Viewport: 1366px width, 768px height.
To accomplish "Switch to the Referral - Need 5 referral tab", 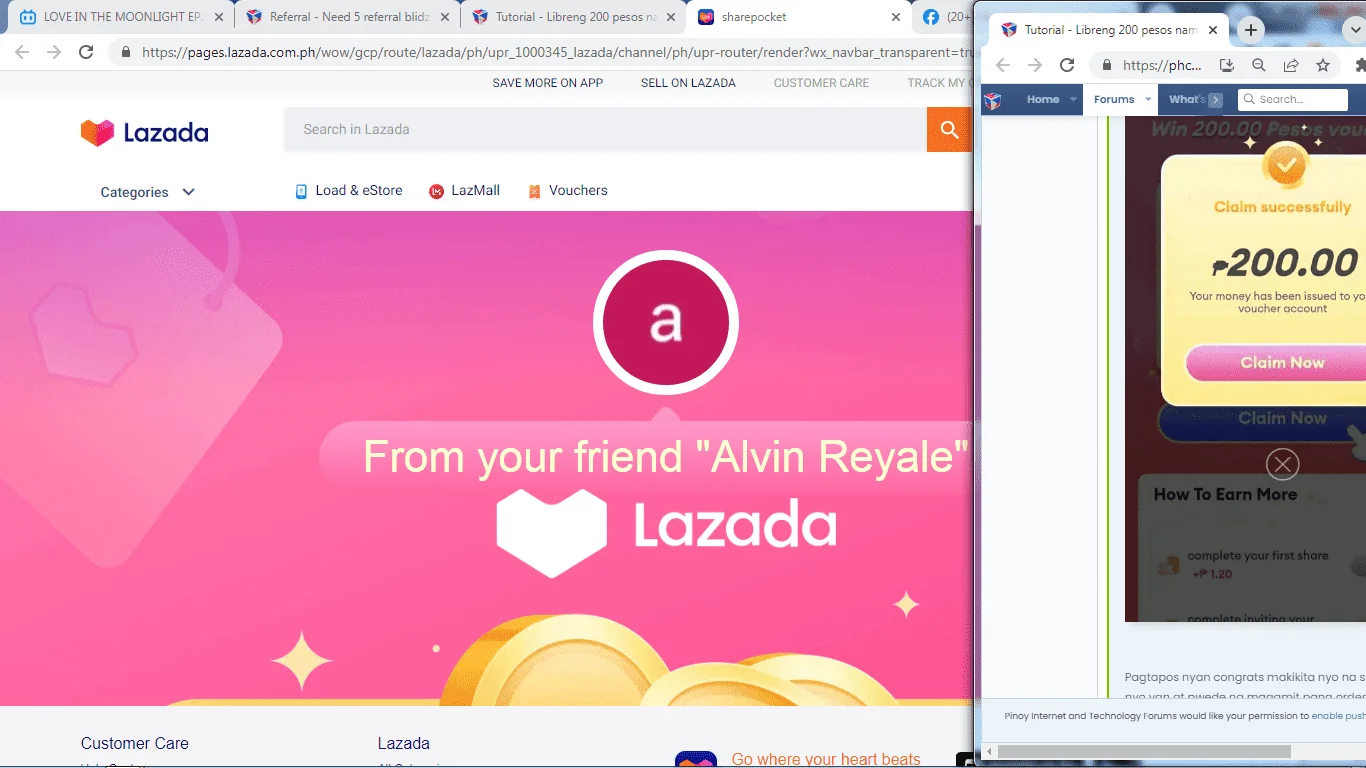I will pyautogui.click(x=347, y=17).
